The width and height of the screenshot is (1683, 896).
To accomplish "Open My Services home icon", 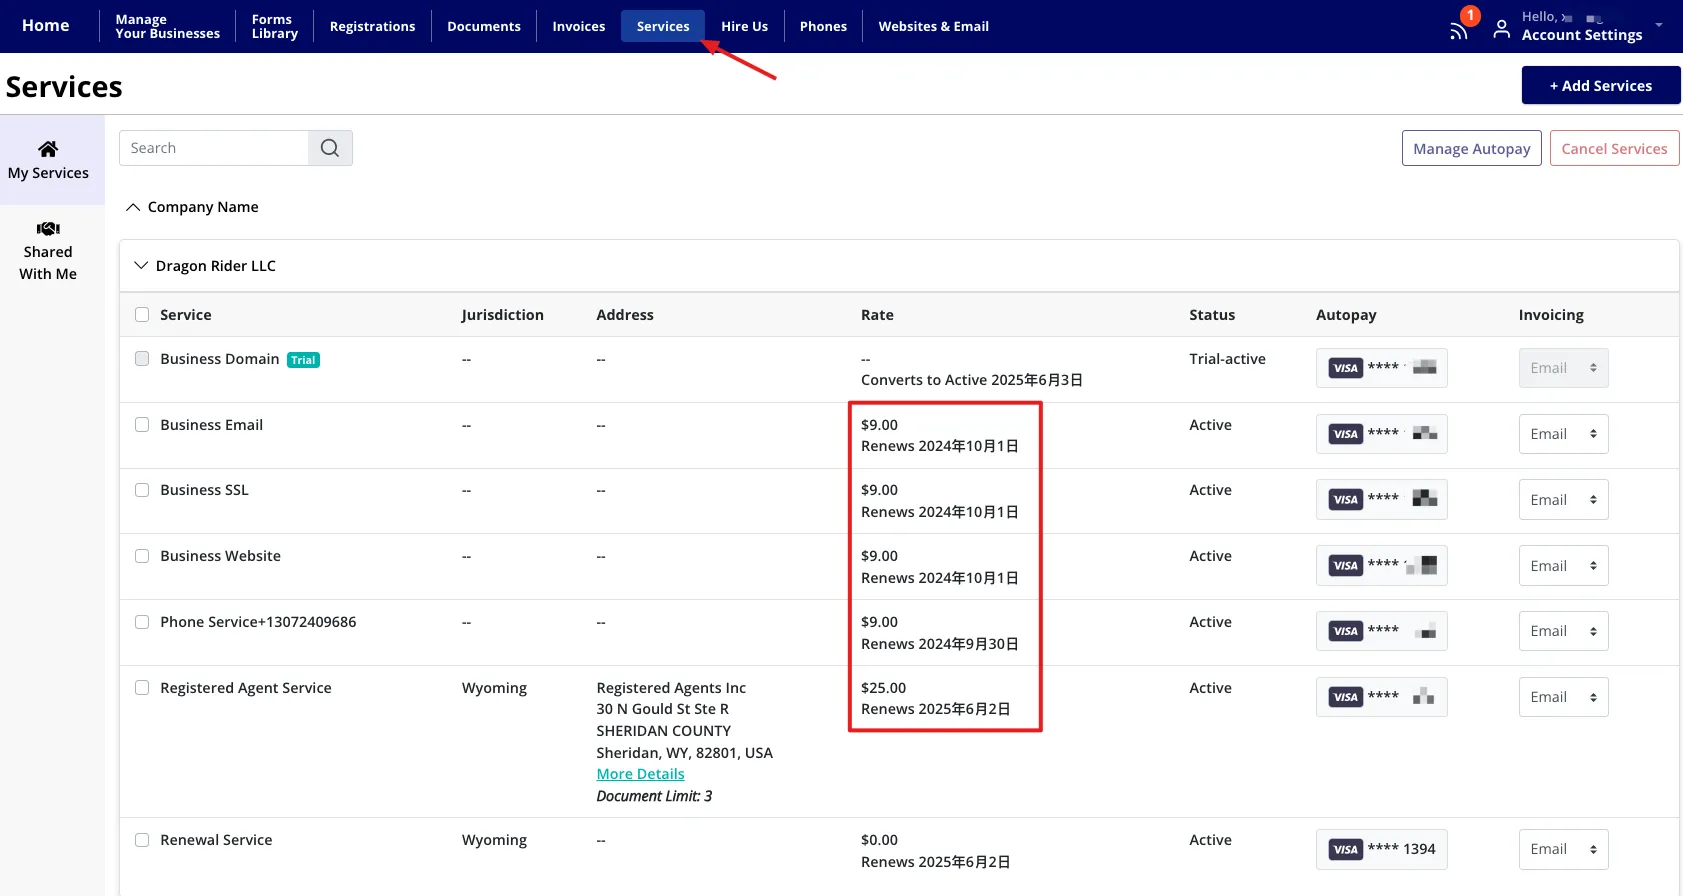I will coord(48,149).
